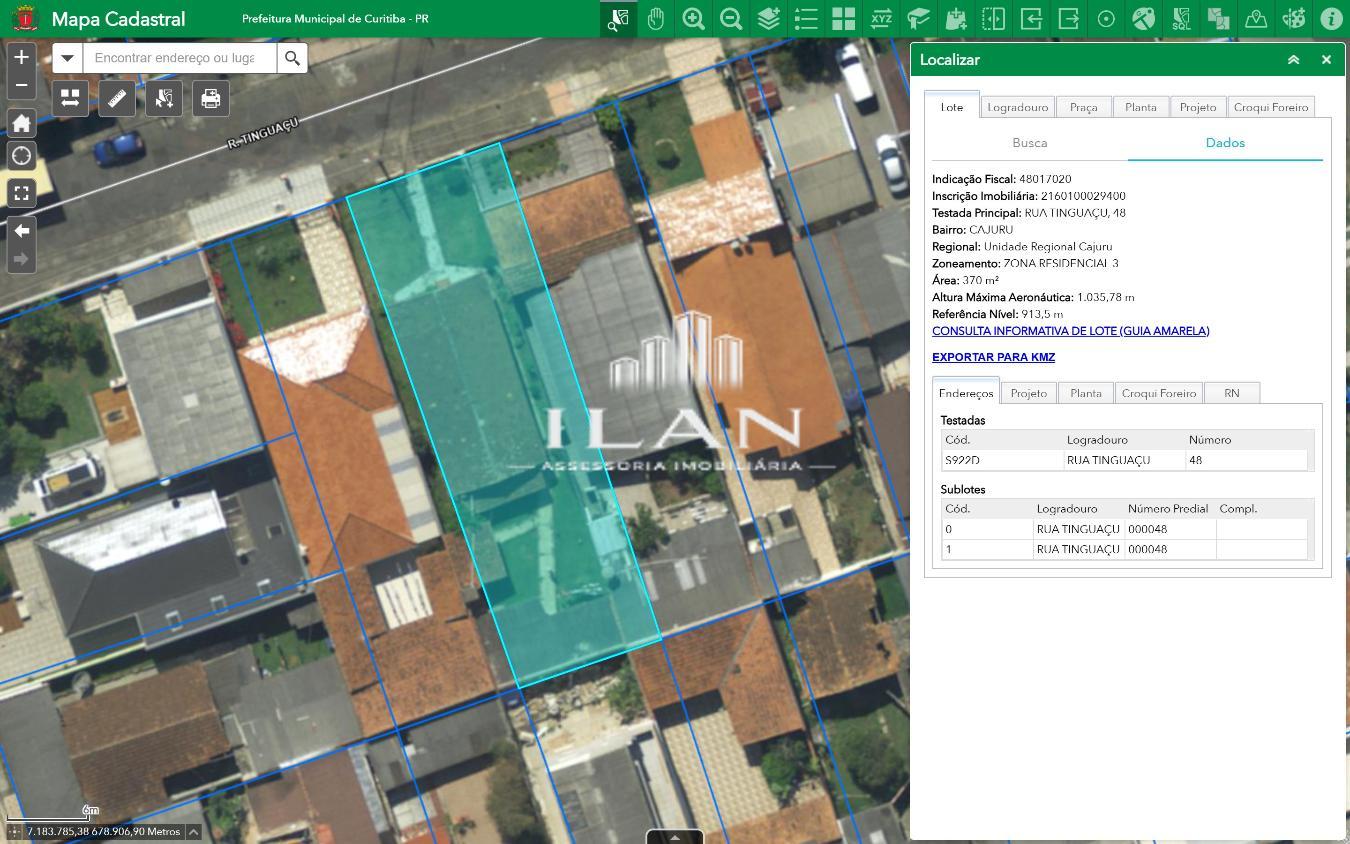The image size is (1350, 844).
Task: Click the print map icon
Action: pos(211,98)
